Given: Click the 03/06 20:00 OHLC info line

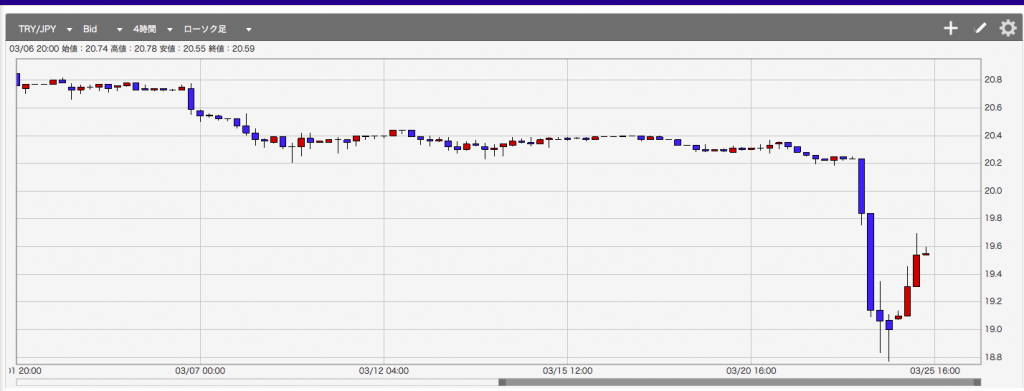Looking at the screenshot, I should point(131,48).
